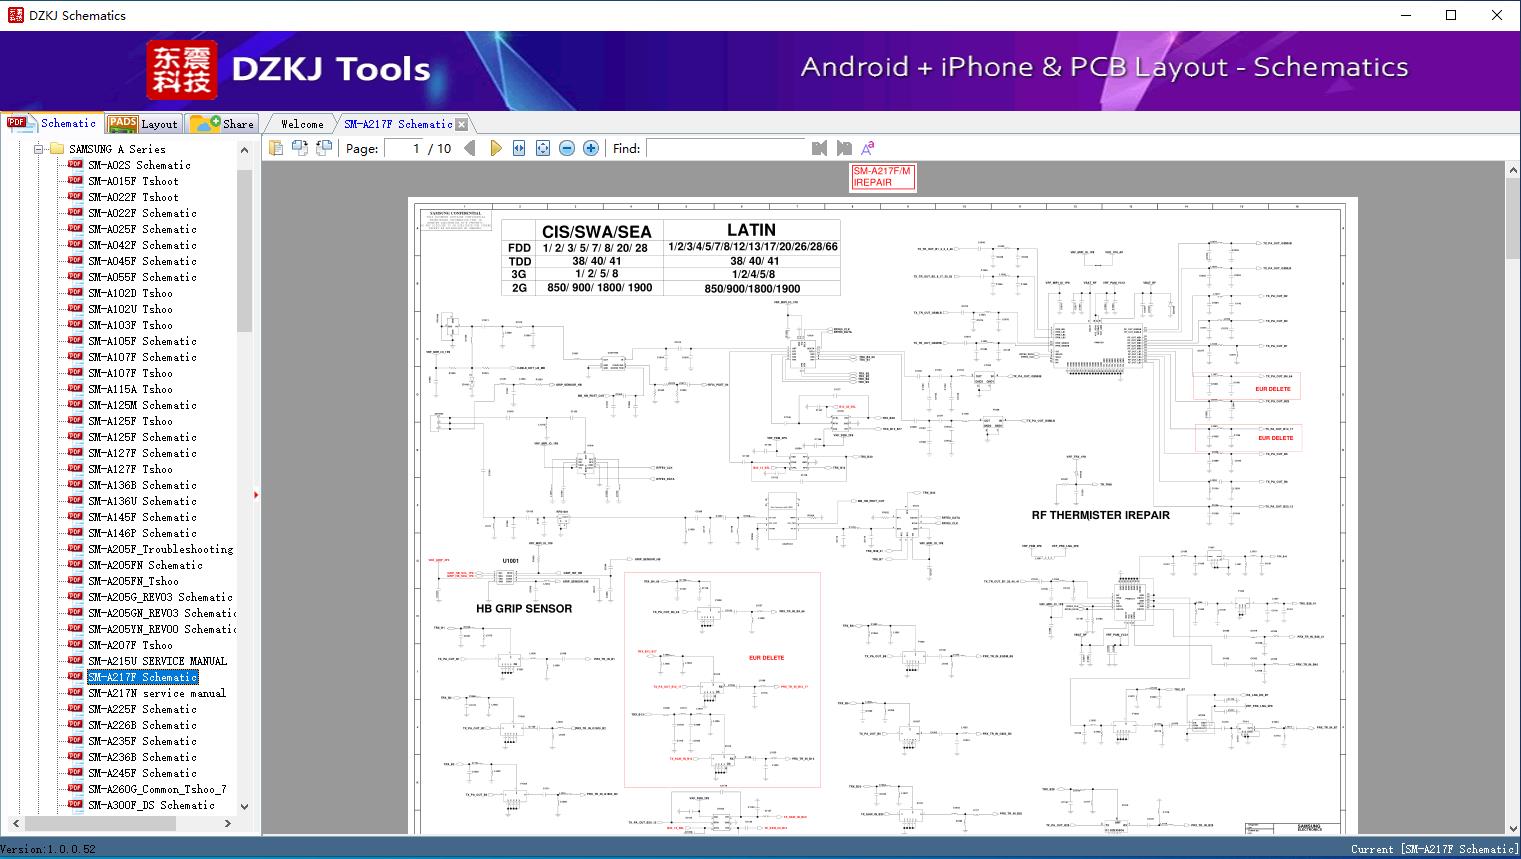Click the find-previous icon beside Find field
Screen dimensions: 1521x859
coord(818,147)
